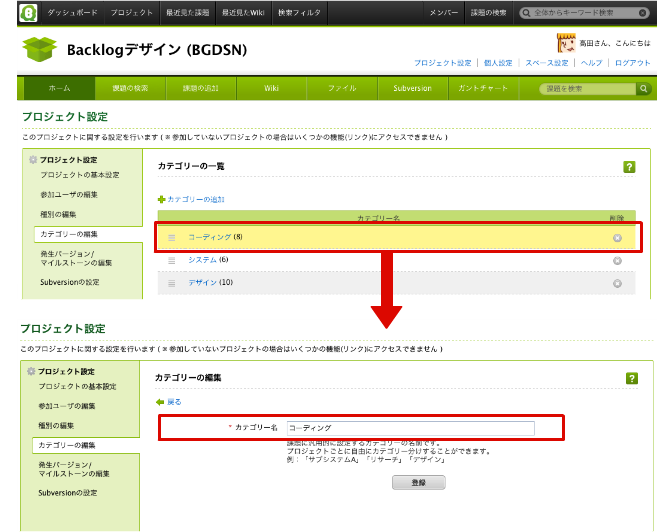Clear the global keyword search with x icon

[x=642, y=13]
